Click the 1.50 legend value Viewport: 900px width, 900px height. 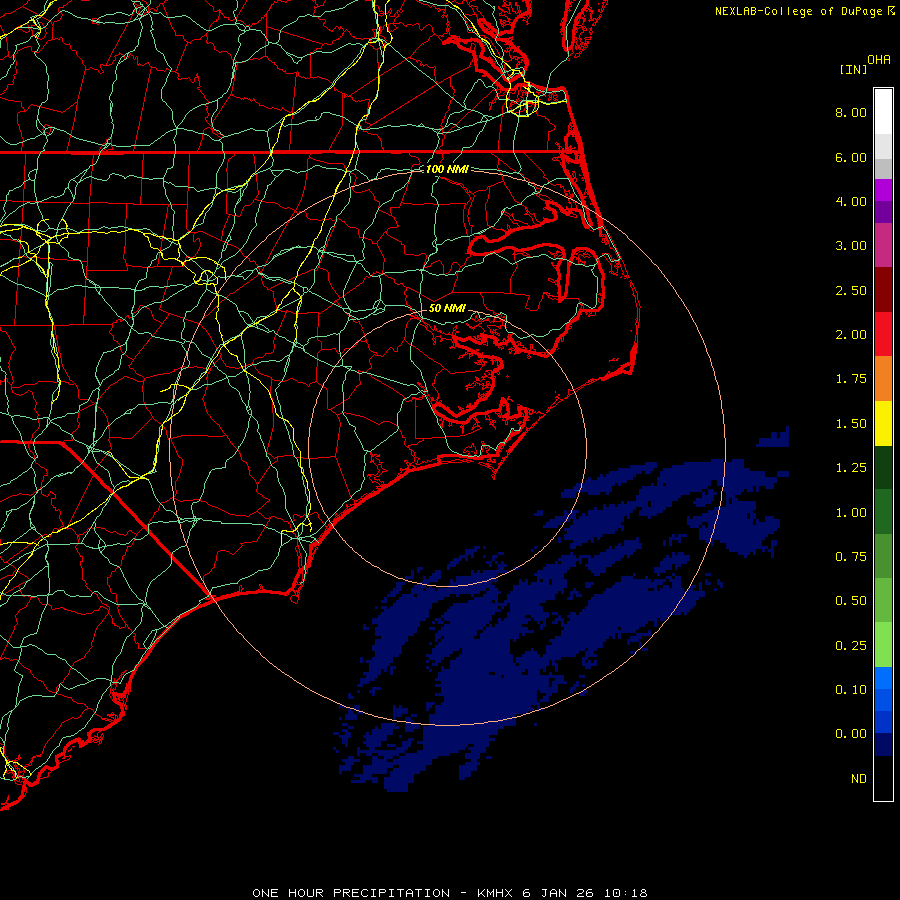tap(851, 424)
